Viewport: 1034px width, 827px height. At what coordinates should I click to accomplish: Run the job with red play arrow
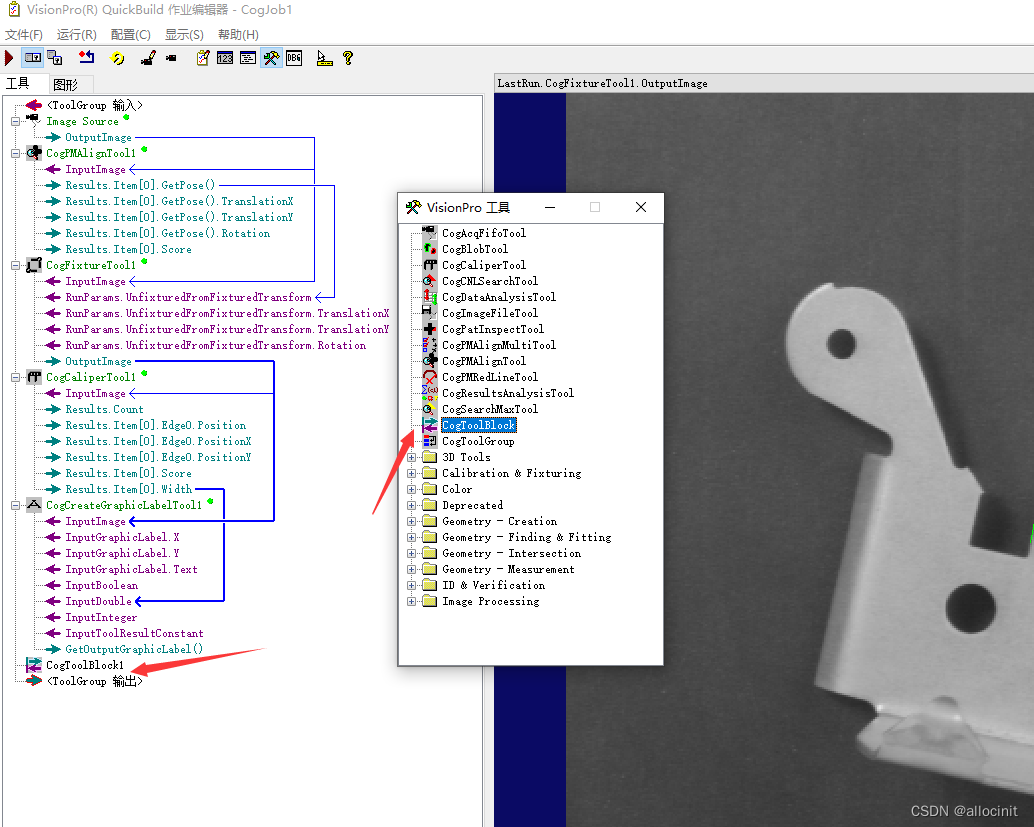point(9,58)
